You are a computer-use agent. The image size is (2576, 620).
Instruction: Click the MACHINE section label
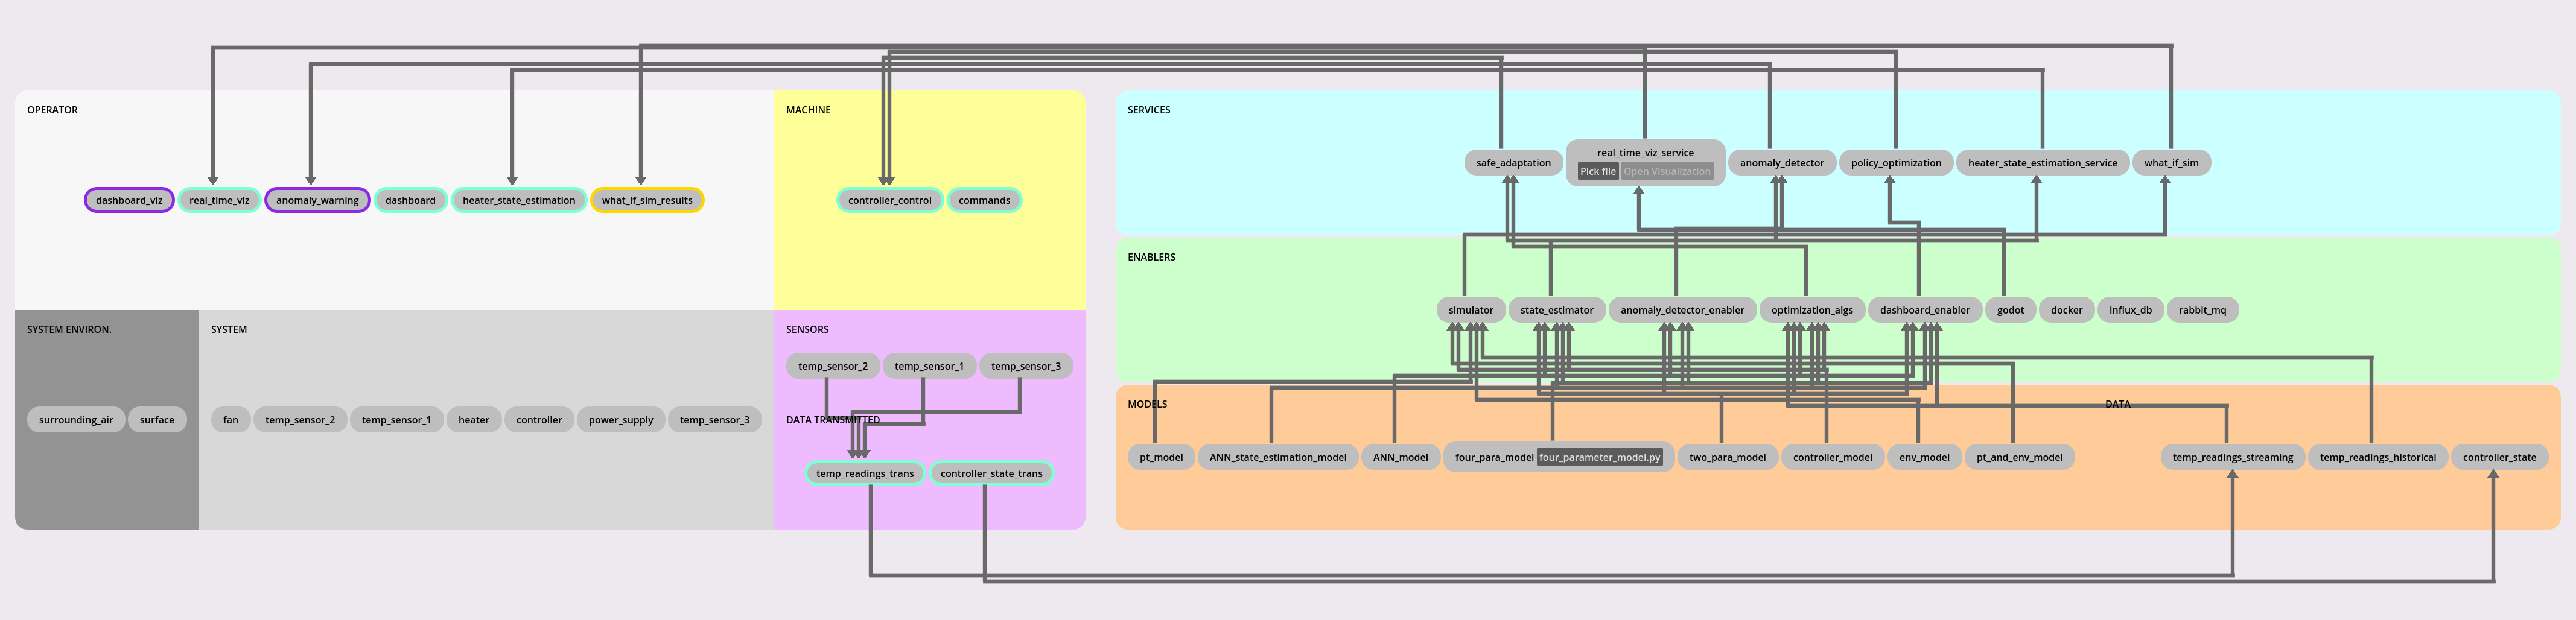[808, 110]
